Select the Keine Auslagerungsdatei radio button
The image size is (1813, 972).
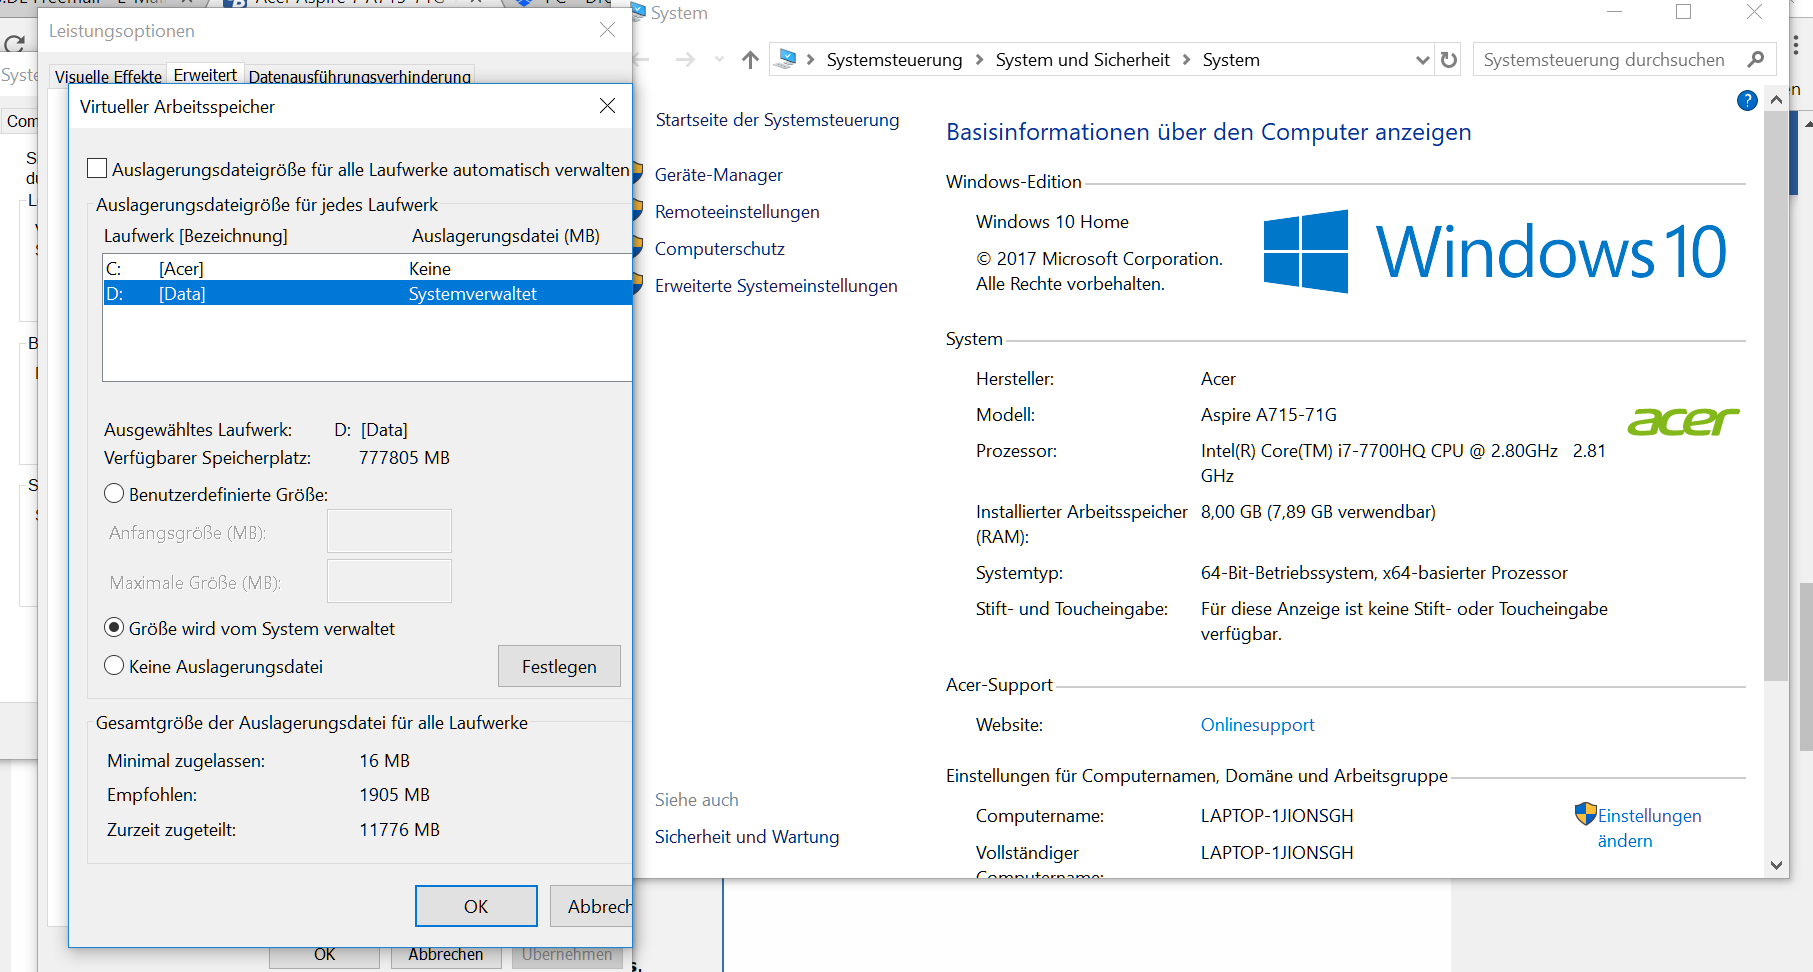tap(114, 666)
